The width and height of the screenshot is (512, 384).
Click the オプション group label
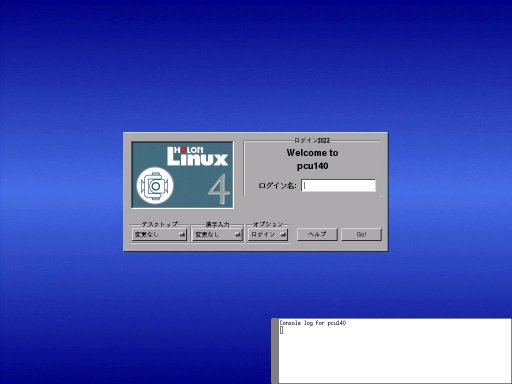[268, 224]
